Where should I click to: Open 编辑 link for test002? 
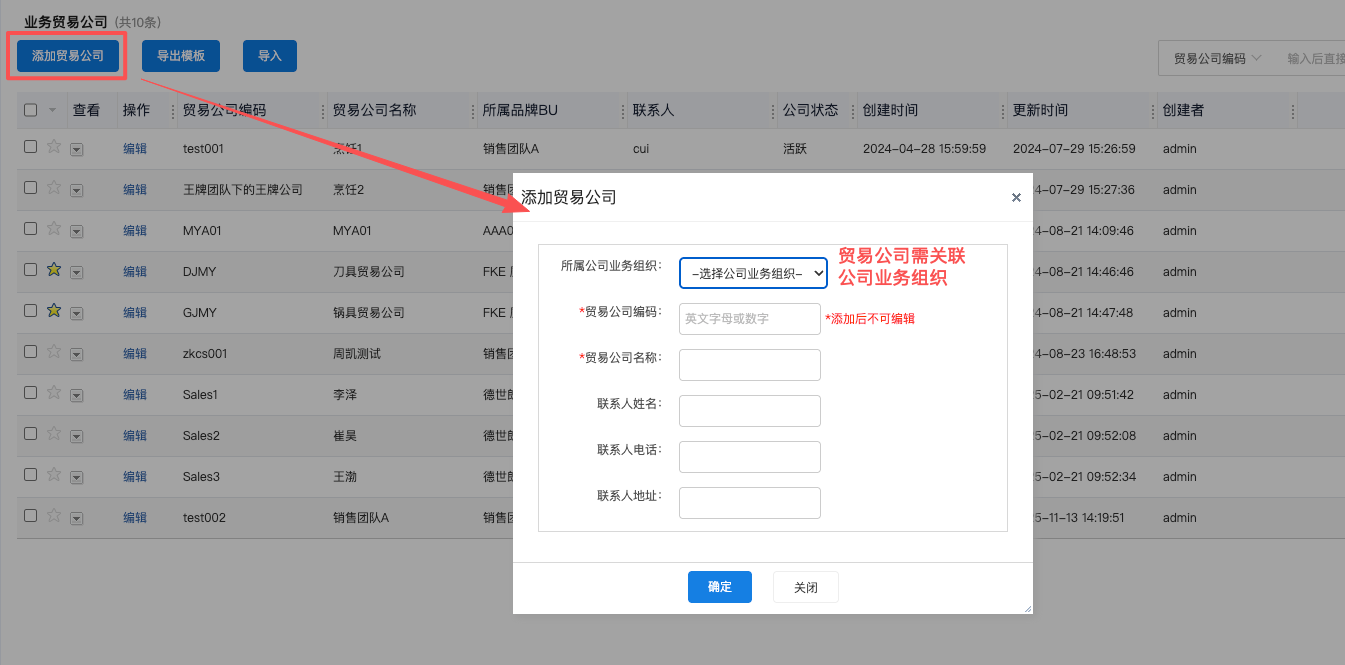pyautogui.click(x=135, y=517)
